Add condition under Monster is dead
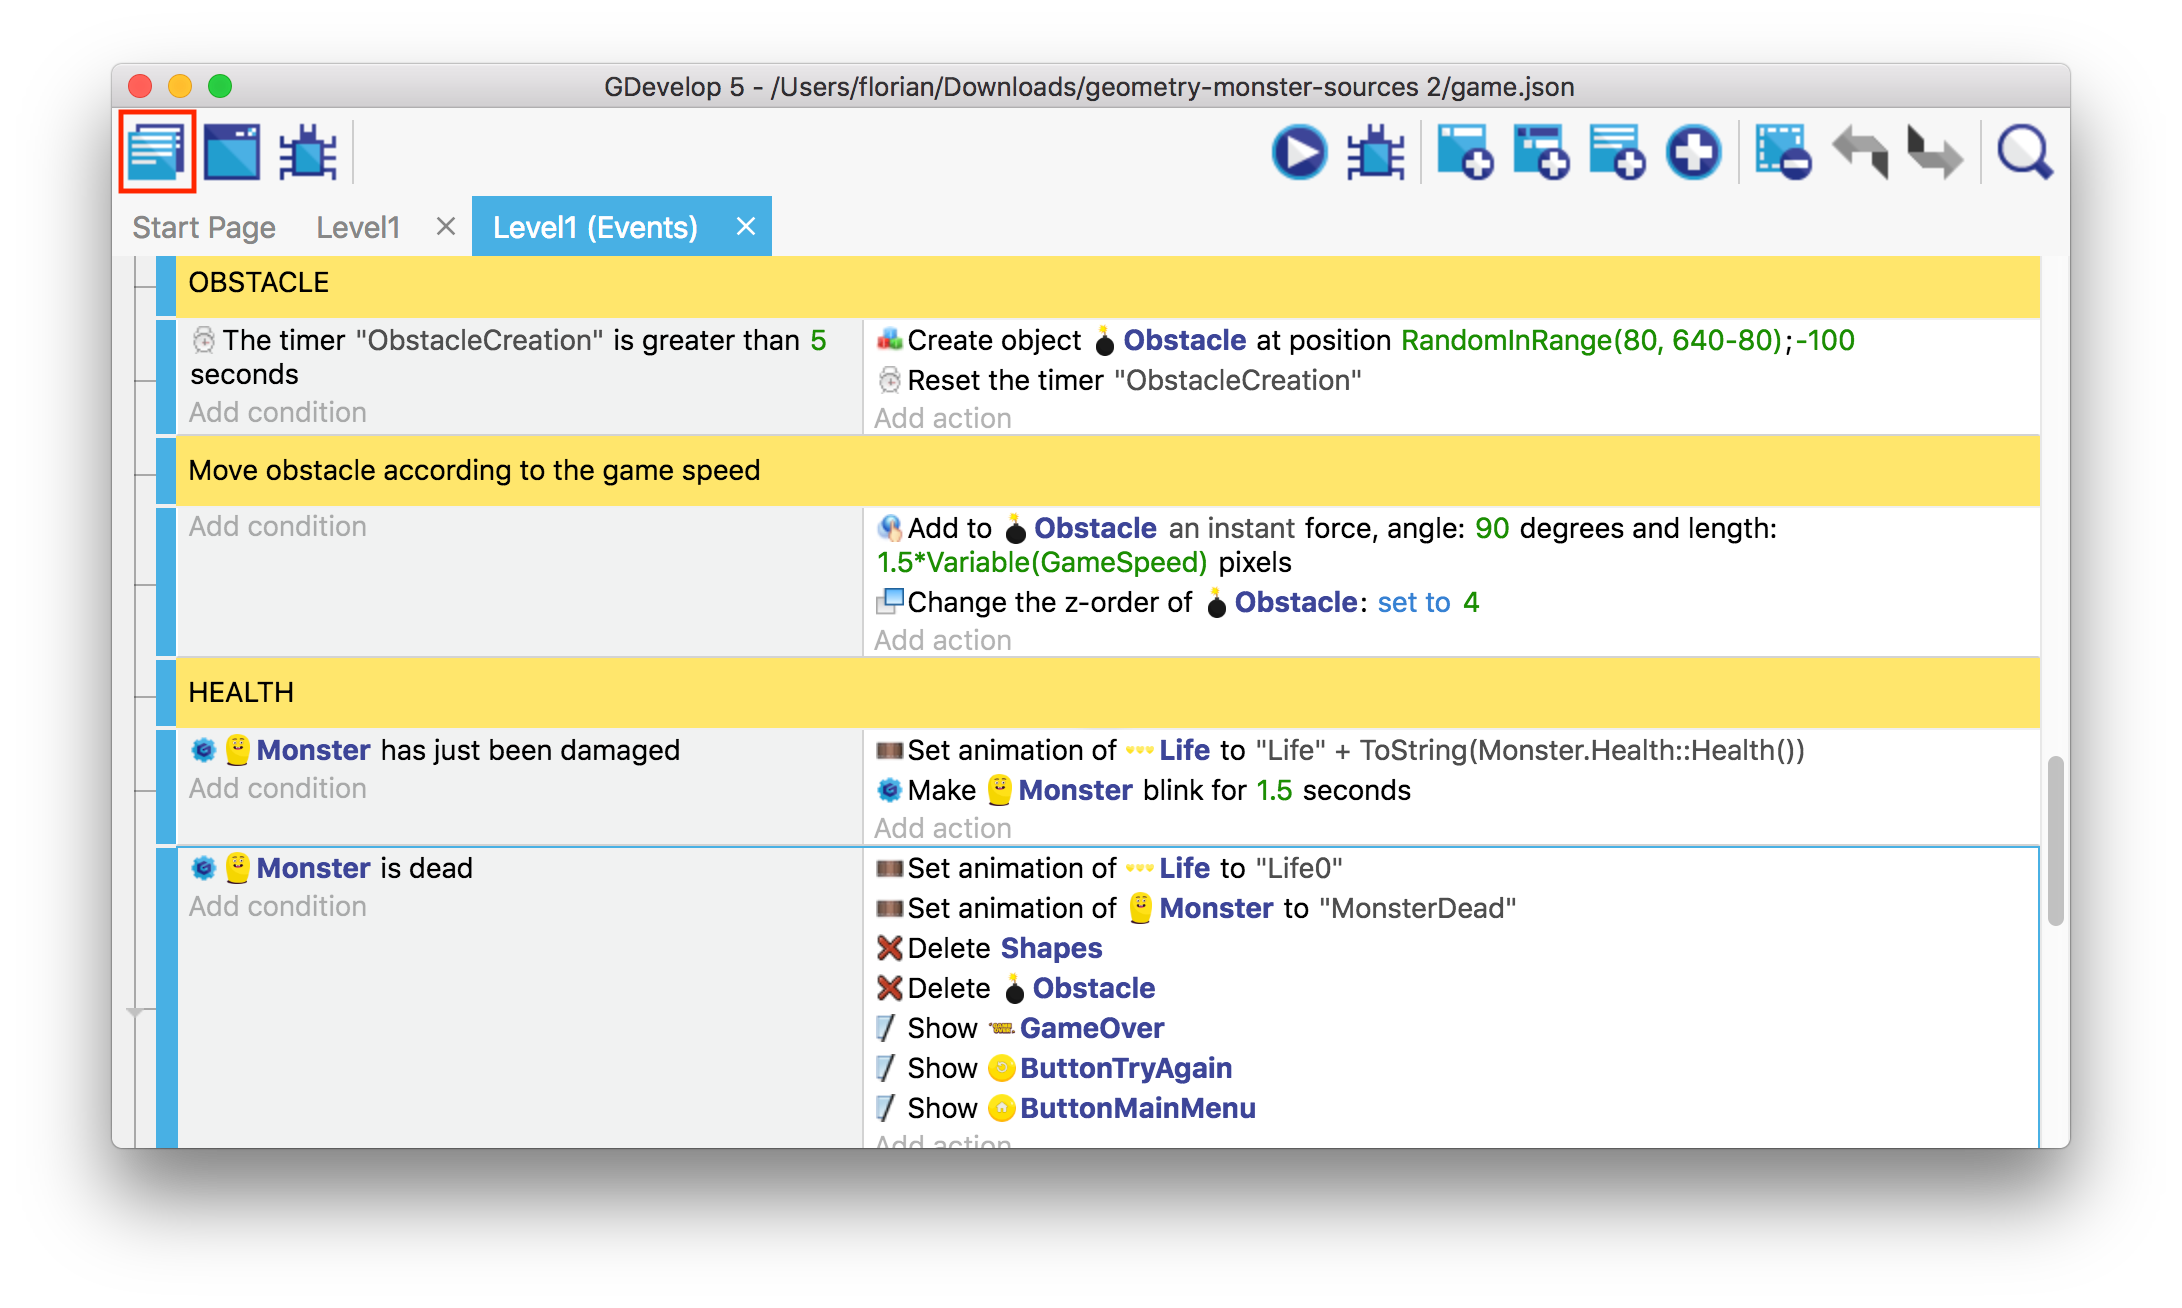 pyautogui.click(x=278, y=906)
